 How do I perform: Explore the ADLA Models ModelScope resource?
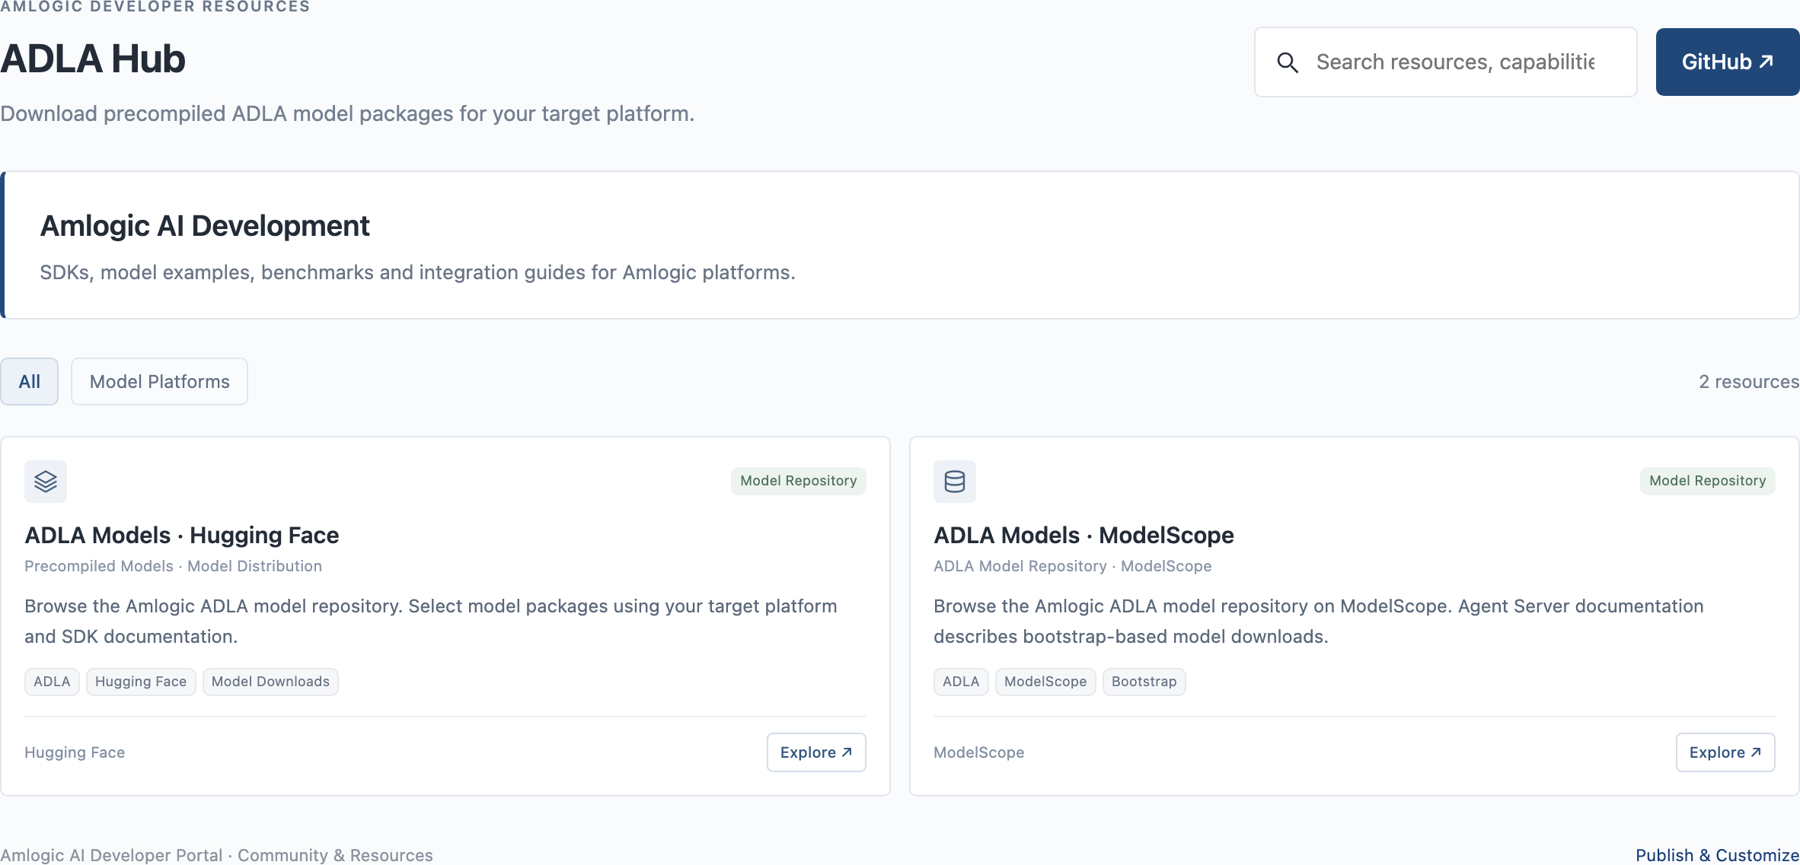(x=1725, y=752)
